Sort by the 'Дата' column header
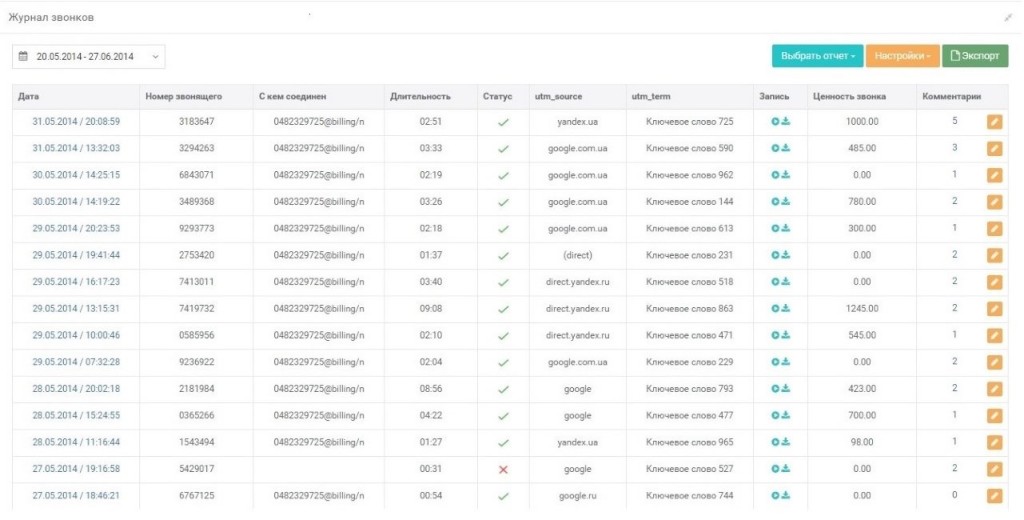Screen dimensions: 1024x520 coord(28,97)
